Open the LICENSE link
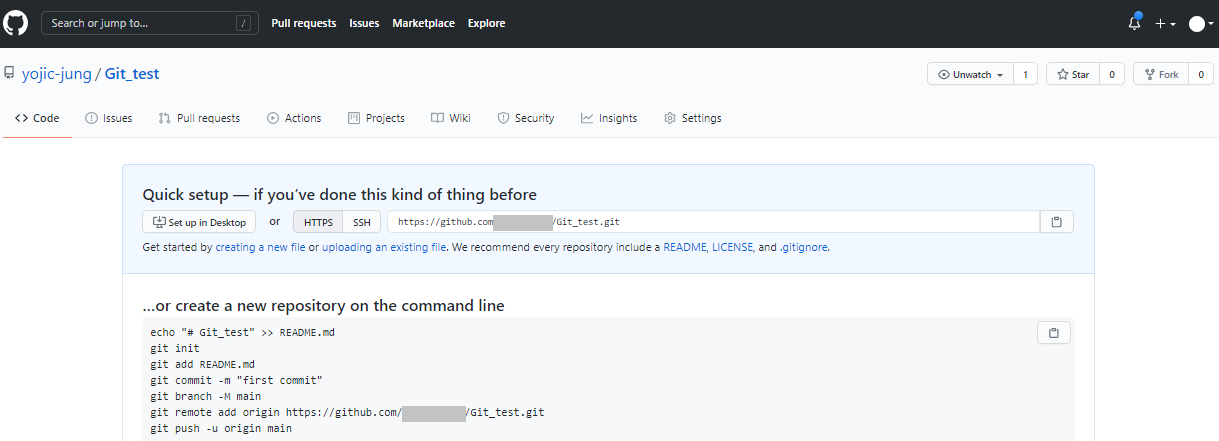1219x441 pixels. 733,247
